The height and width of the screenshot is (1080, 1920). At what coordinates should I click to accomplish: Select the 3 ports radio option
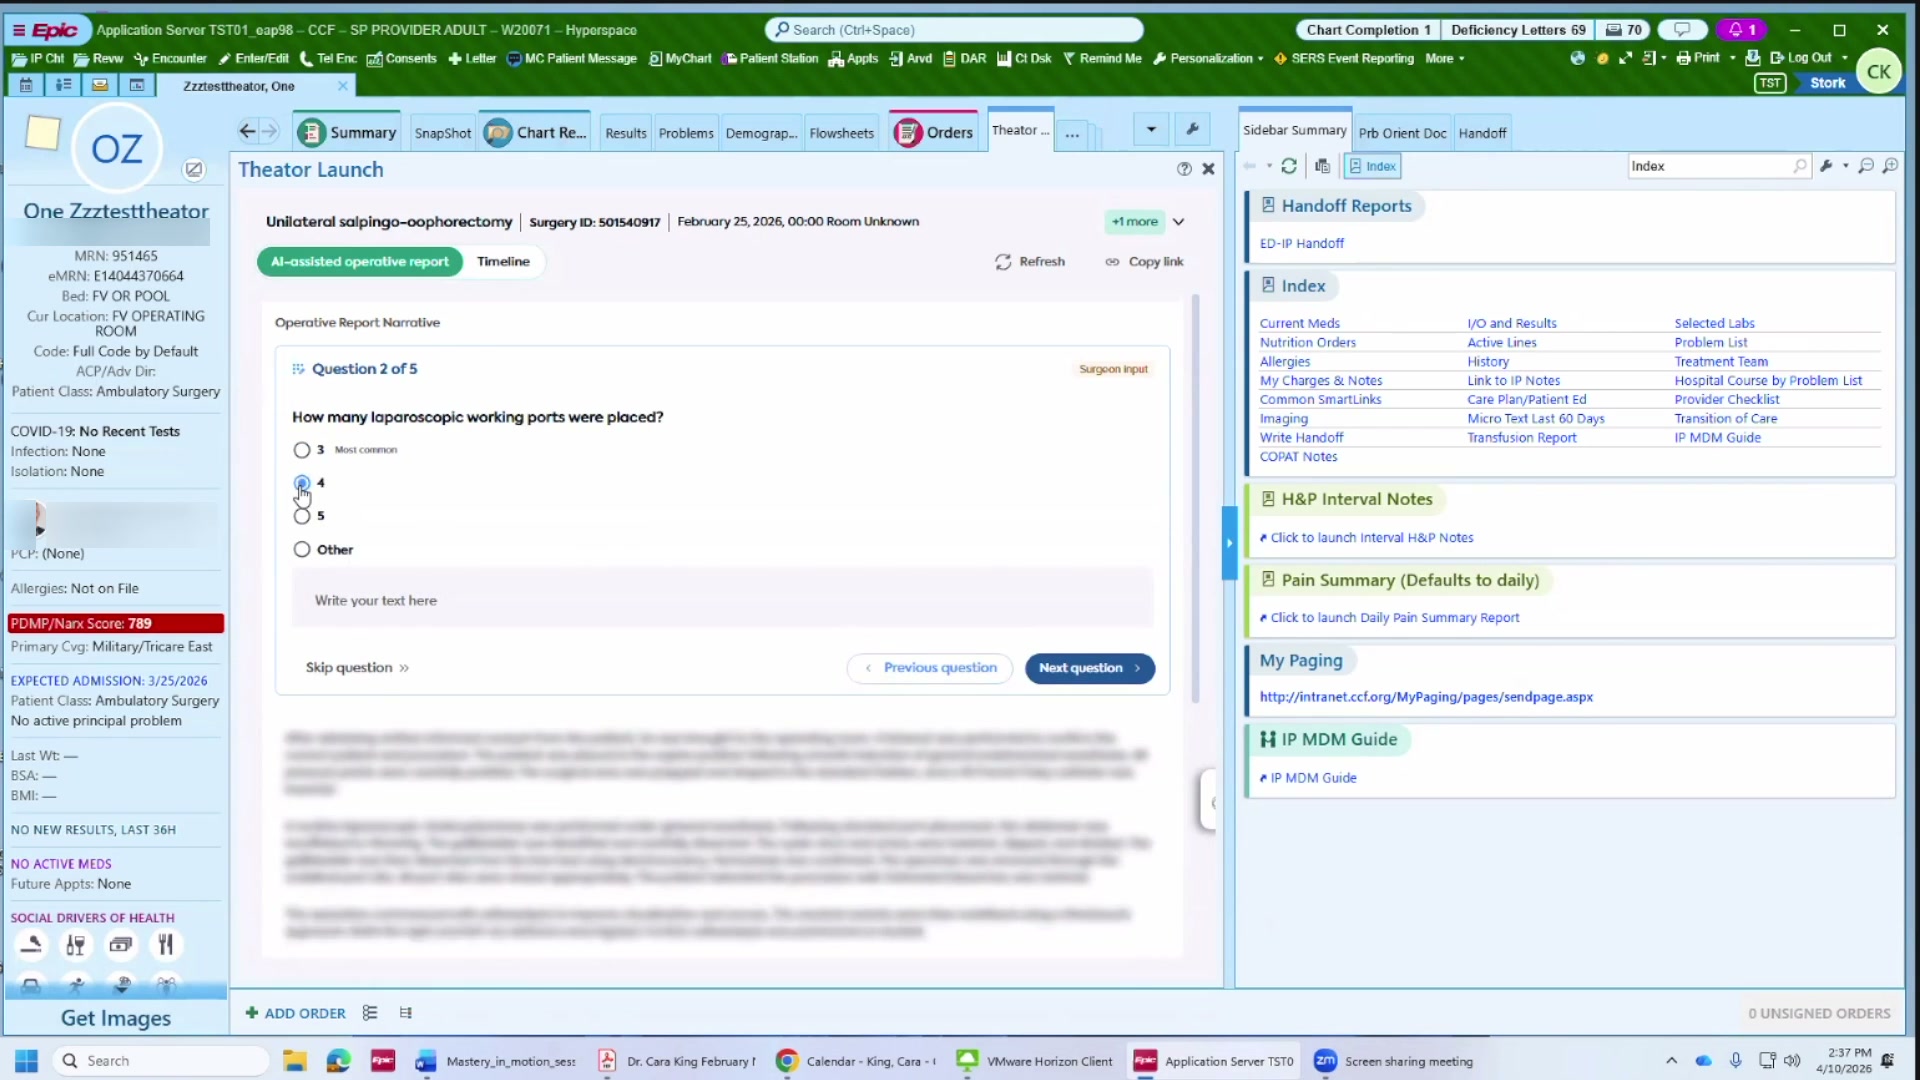point(302,450)
